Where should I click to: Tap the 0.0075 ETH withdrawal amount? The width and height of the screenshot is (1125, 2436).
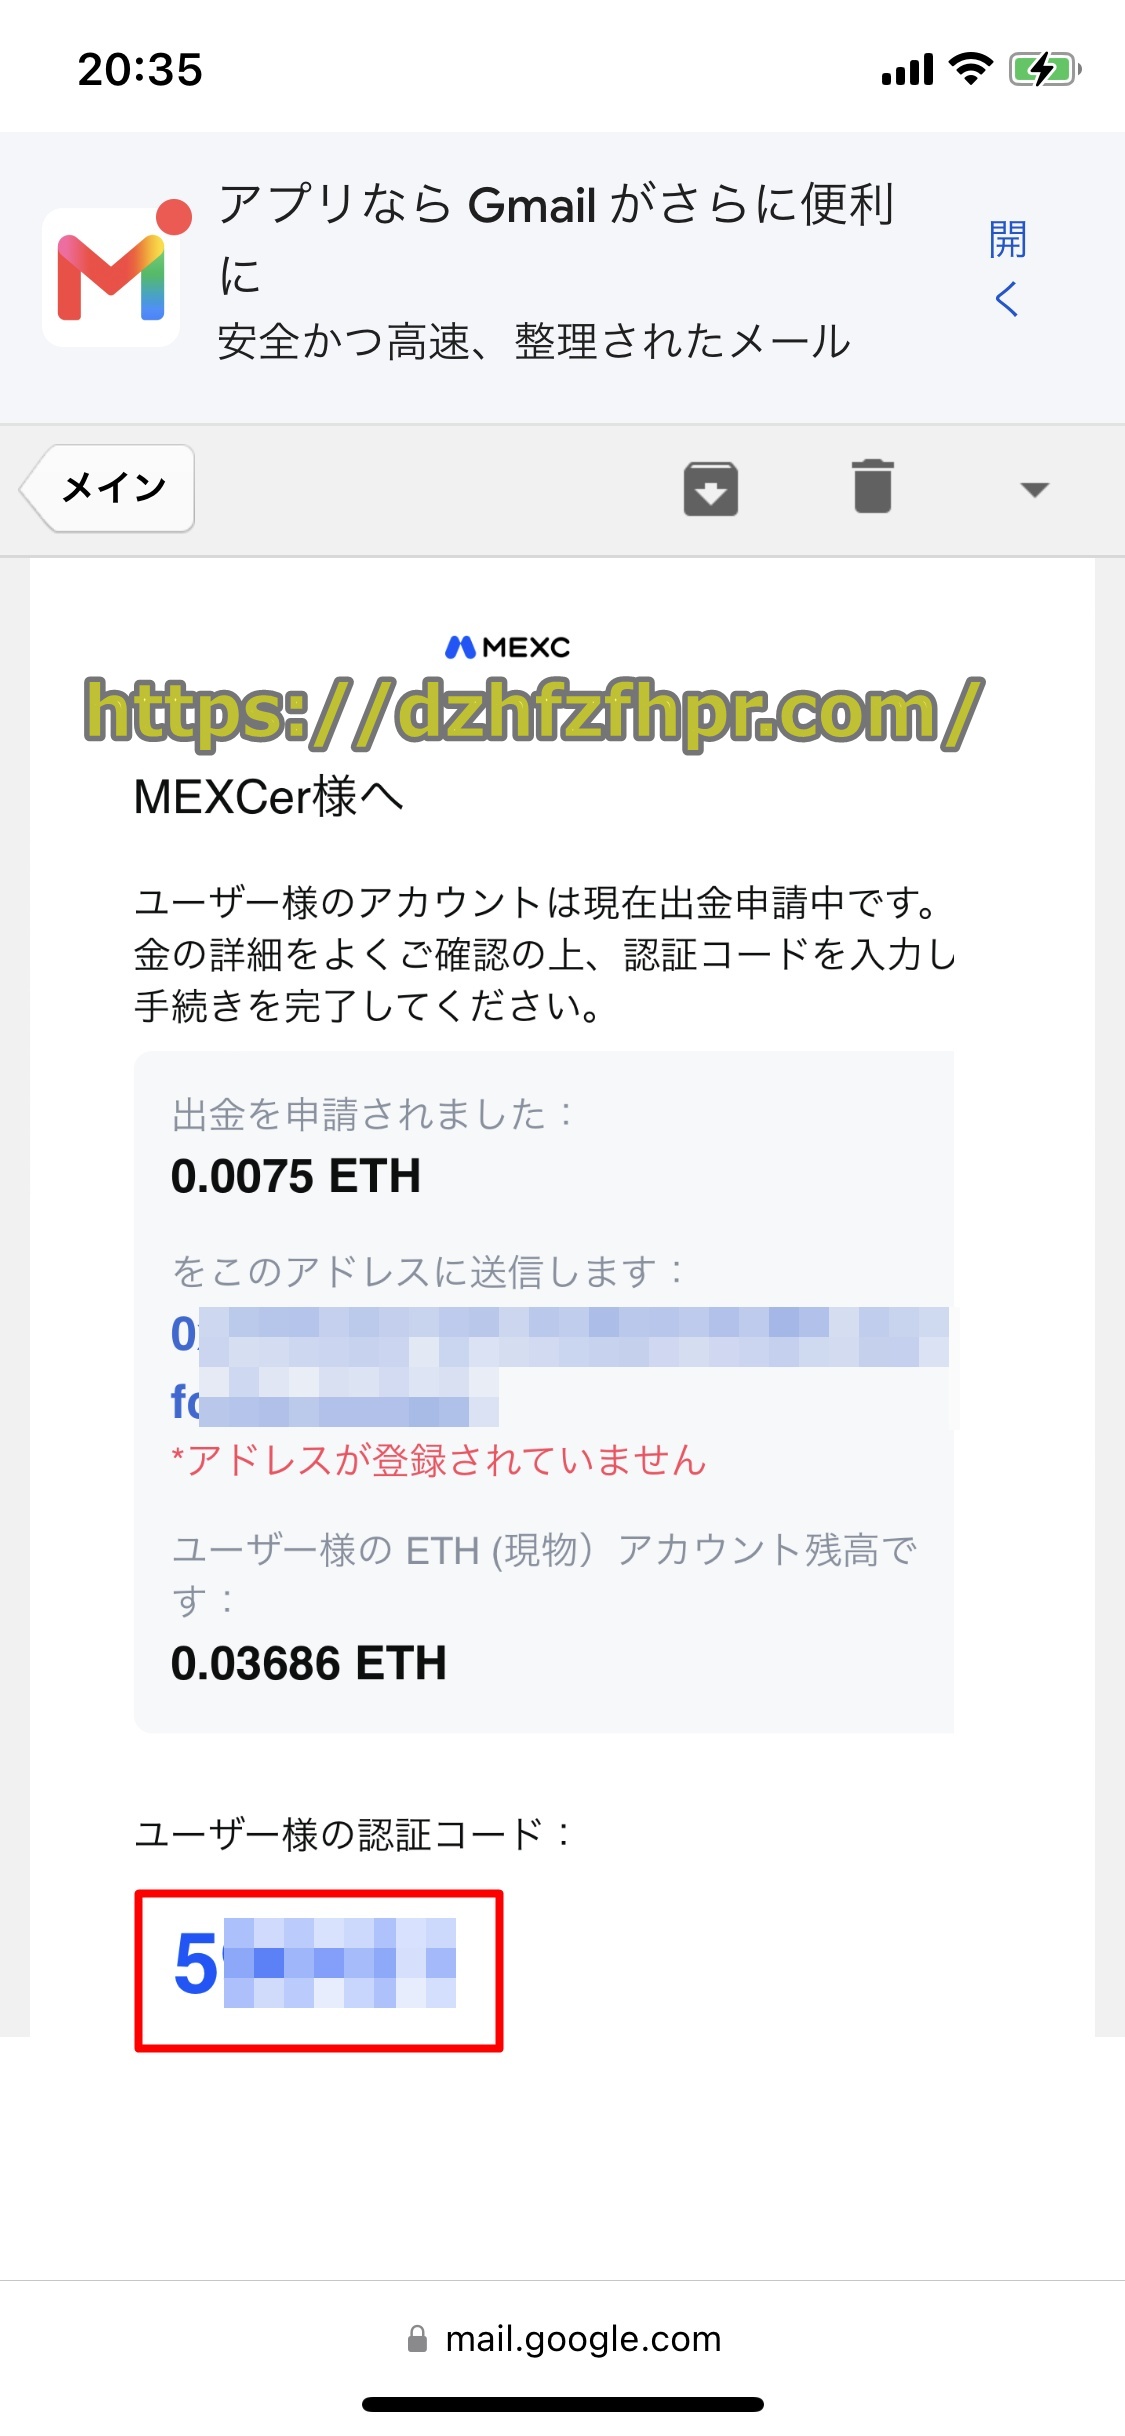point(296,1176)
